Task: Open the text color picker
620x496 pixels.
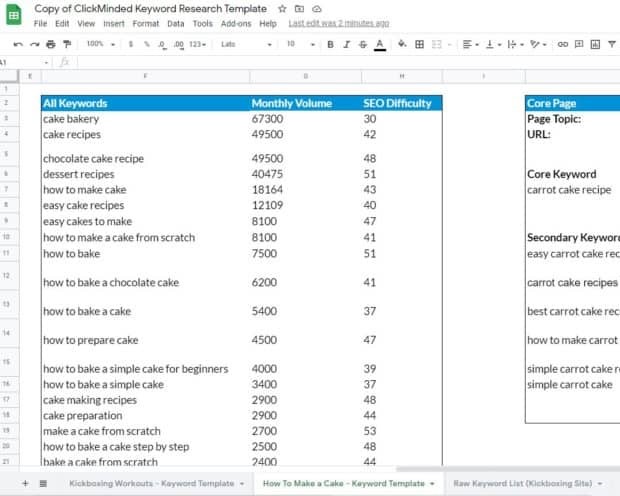Action: 380,44
